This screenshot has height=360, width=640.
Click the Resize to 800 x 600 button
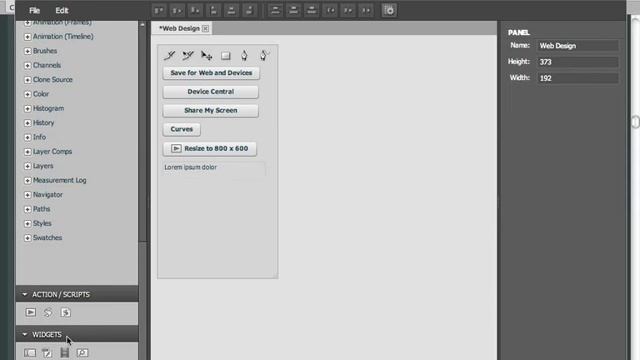(x=210, y=149)
